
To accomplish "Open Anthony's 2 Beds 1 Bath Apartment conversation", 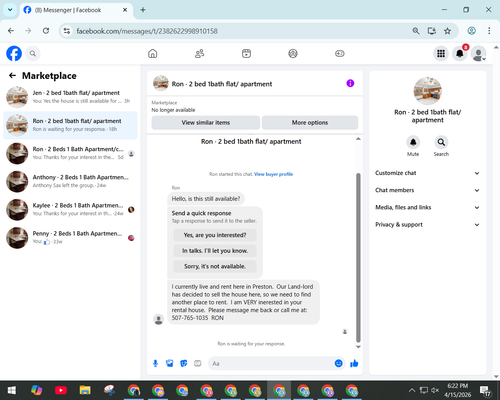I will pyautogui.click(x=70, y=181).
